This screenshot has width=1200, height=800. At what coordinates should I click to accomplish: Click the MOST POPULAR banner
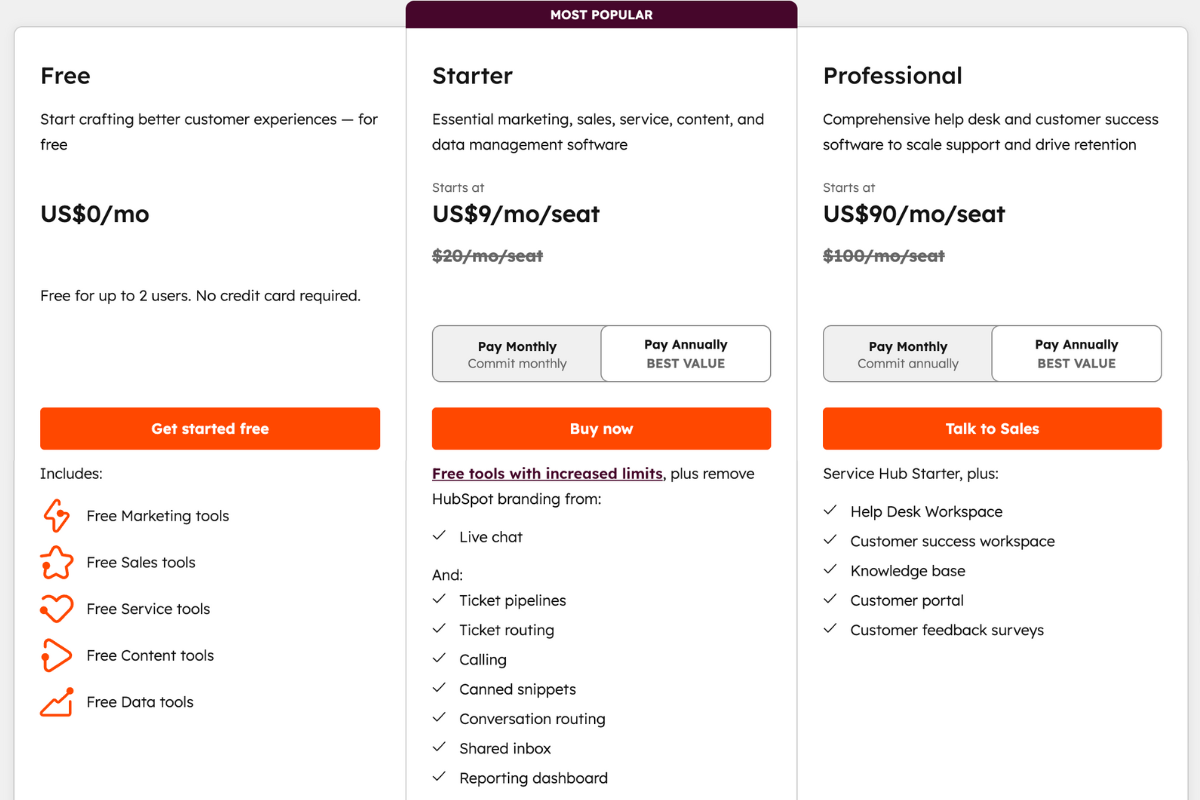(x=601, y=14)
